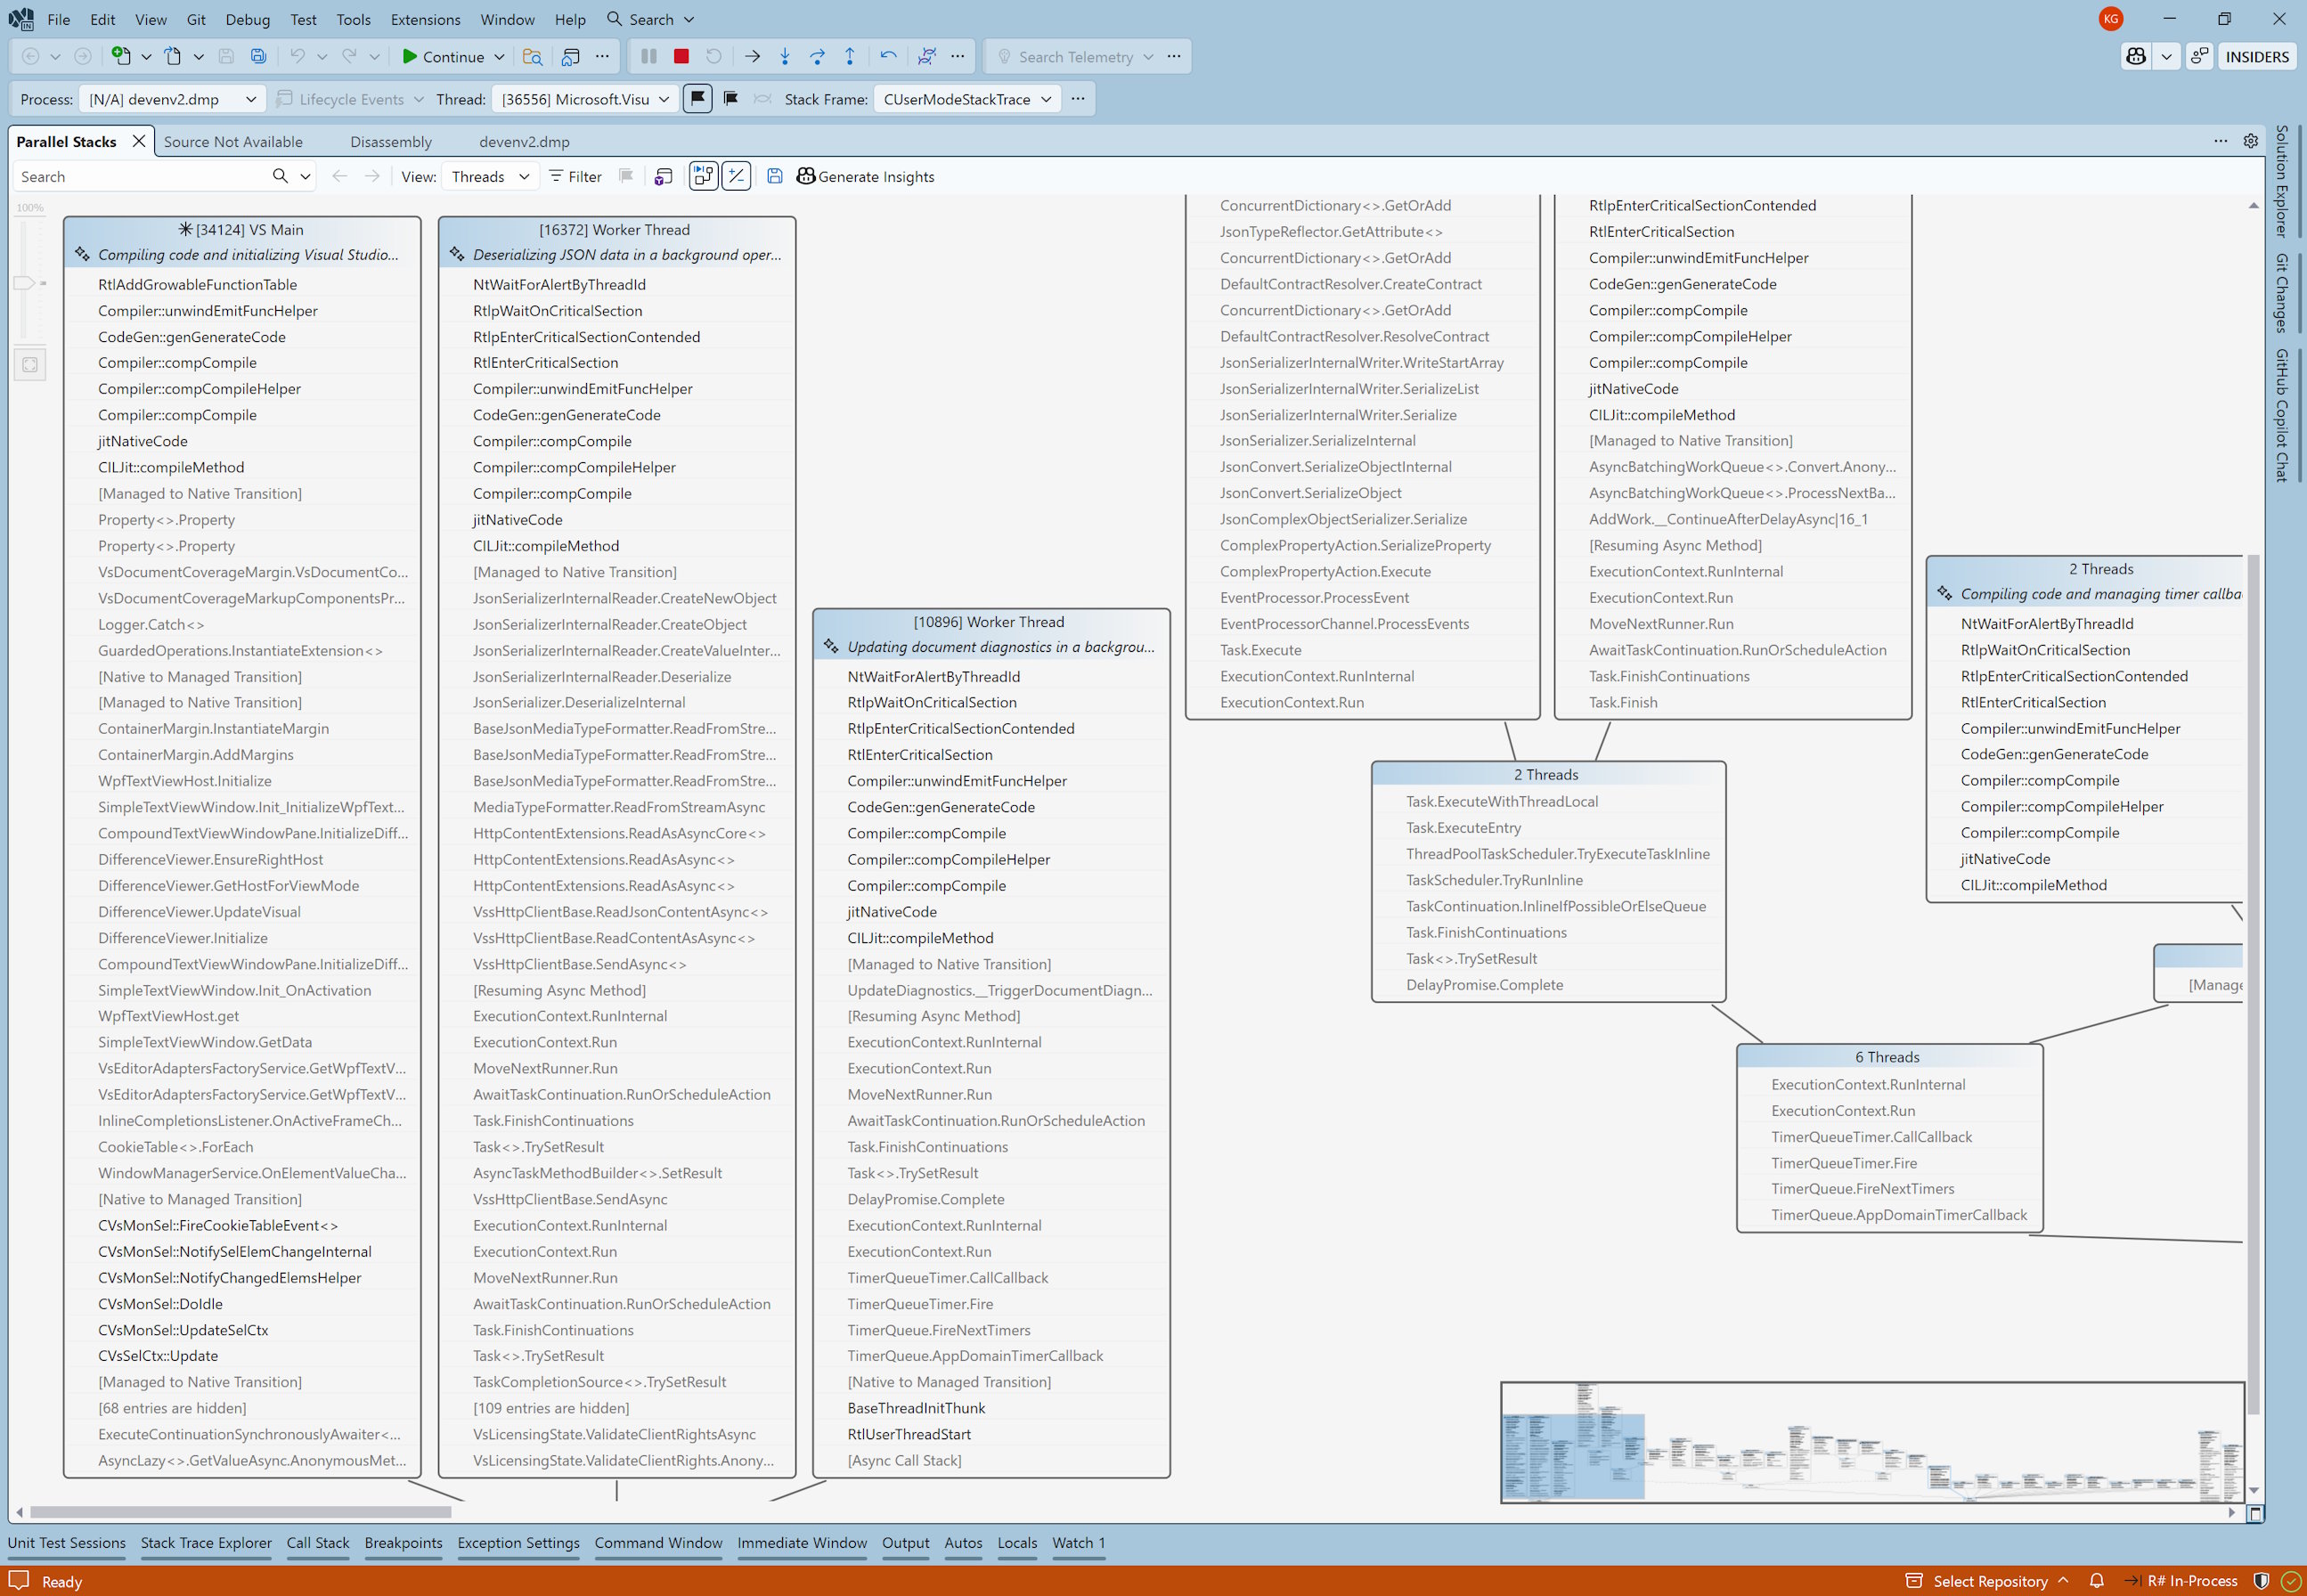Switch to the Disassembly tab
This screenshot has width=2307, height=1596.
click(391, 142)
